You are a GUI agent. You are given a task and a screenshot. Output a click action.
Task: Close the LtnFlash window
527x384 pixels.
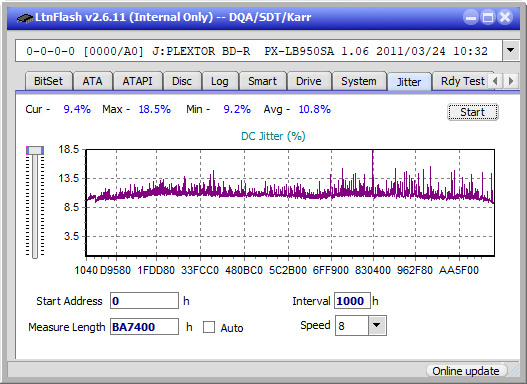pyautogui.click(x=505, y=17)
